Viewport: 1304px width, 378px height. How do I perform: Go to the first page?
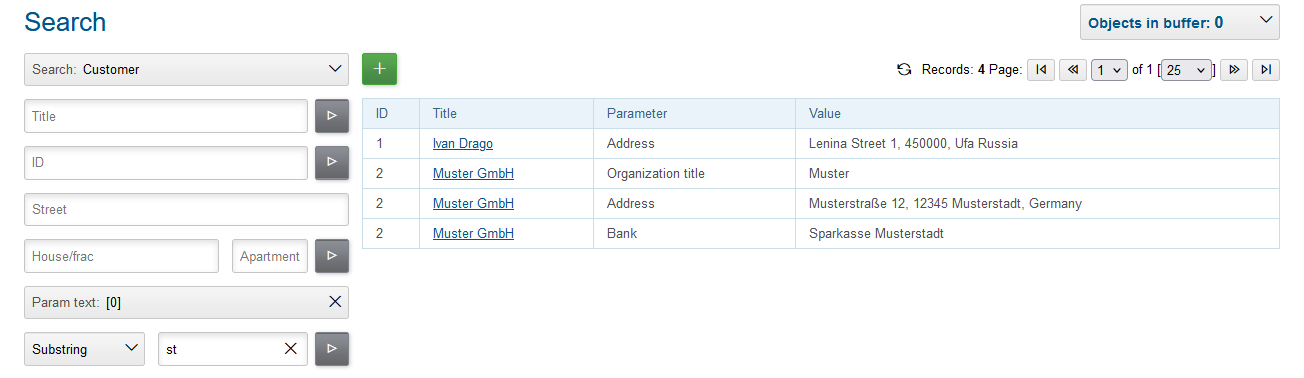1041,70
